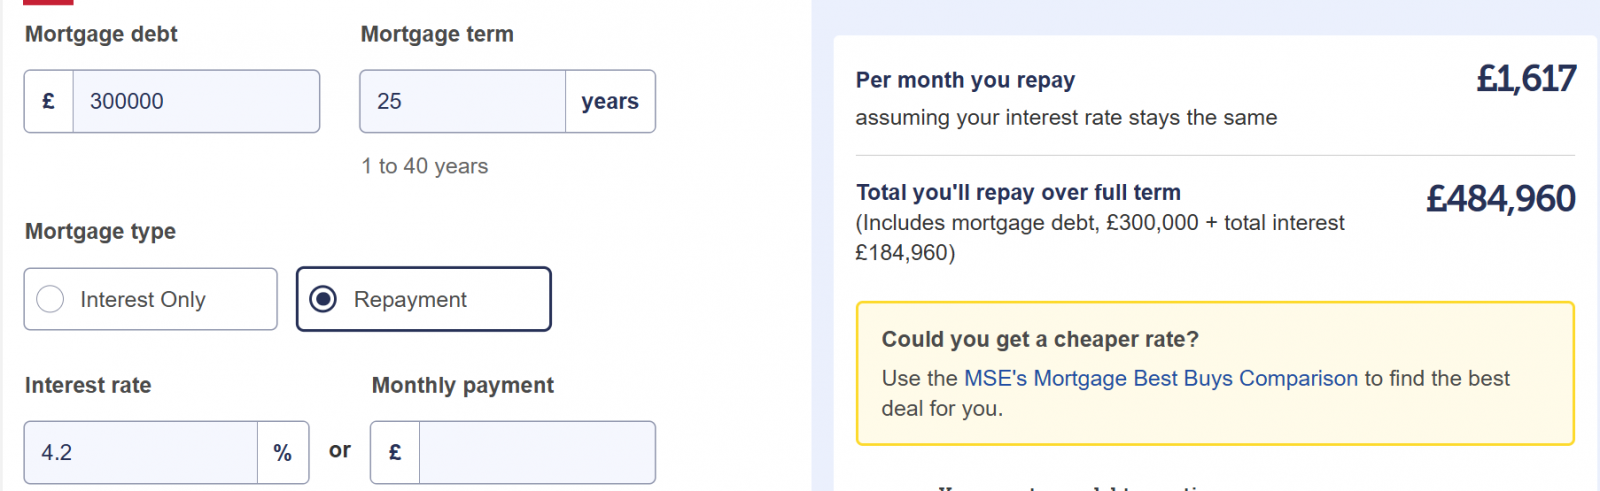This screenshot has width=1600, height=491.
Task: Click the £1,617 monthly repayment figure
Action: coord(1526,79)
